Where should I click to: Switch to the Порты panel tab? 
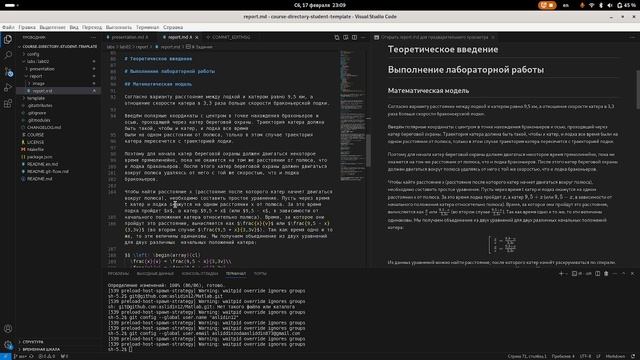pos(260,273)
